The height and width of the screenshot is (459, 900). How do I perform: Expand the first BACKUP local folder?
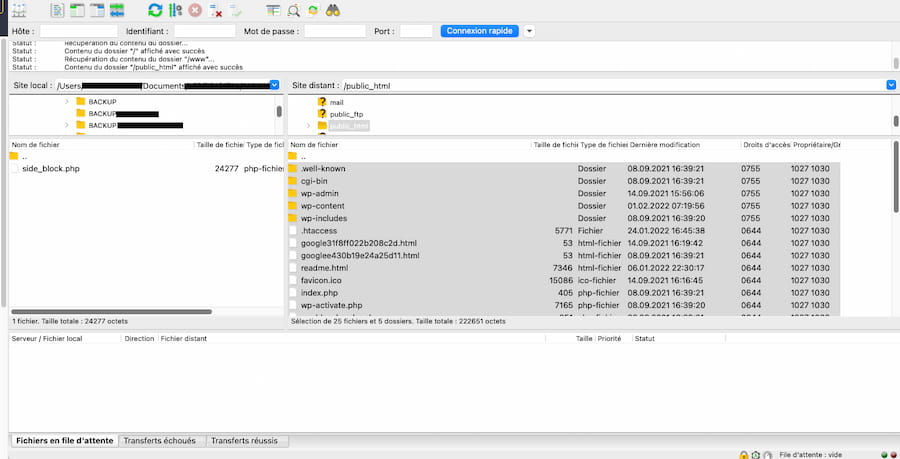click(67, 102)
